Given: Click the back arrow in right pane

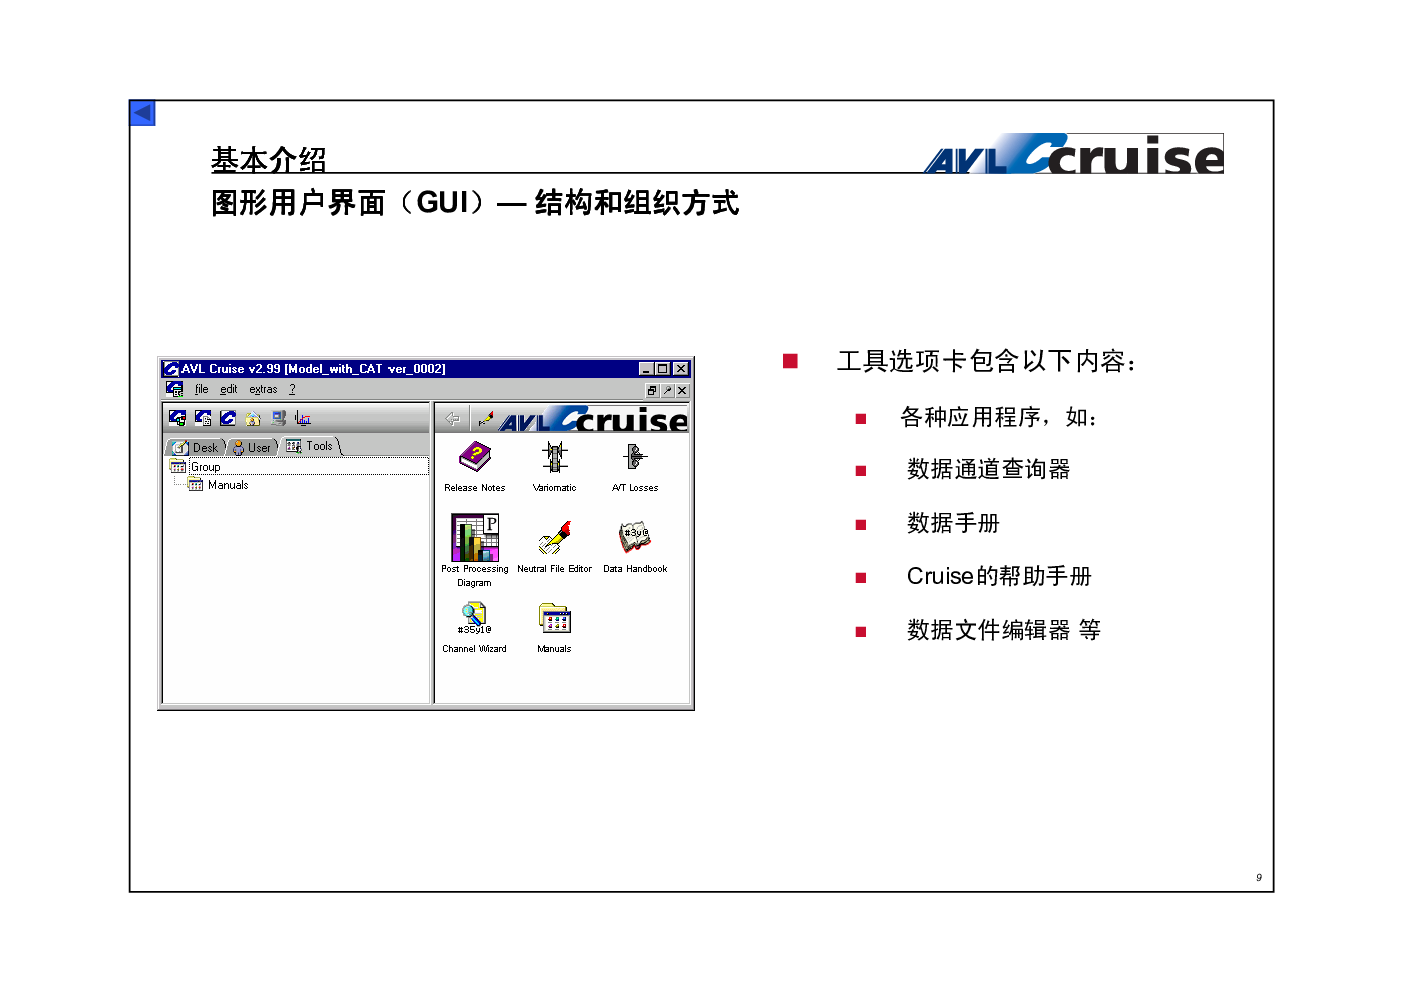Looking at the screenshot, I should point(452,419).
